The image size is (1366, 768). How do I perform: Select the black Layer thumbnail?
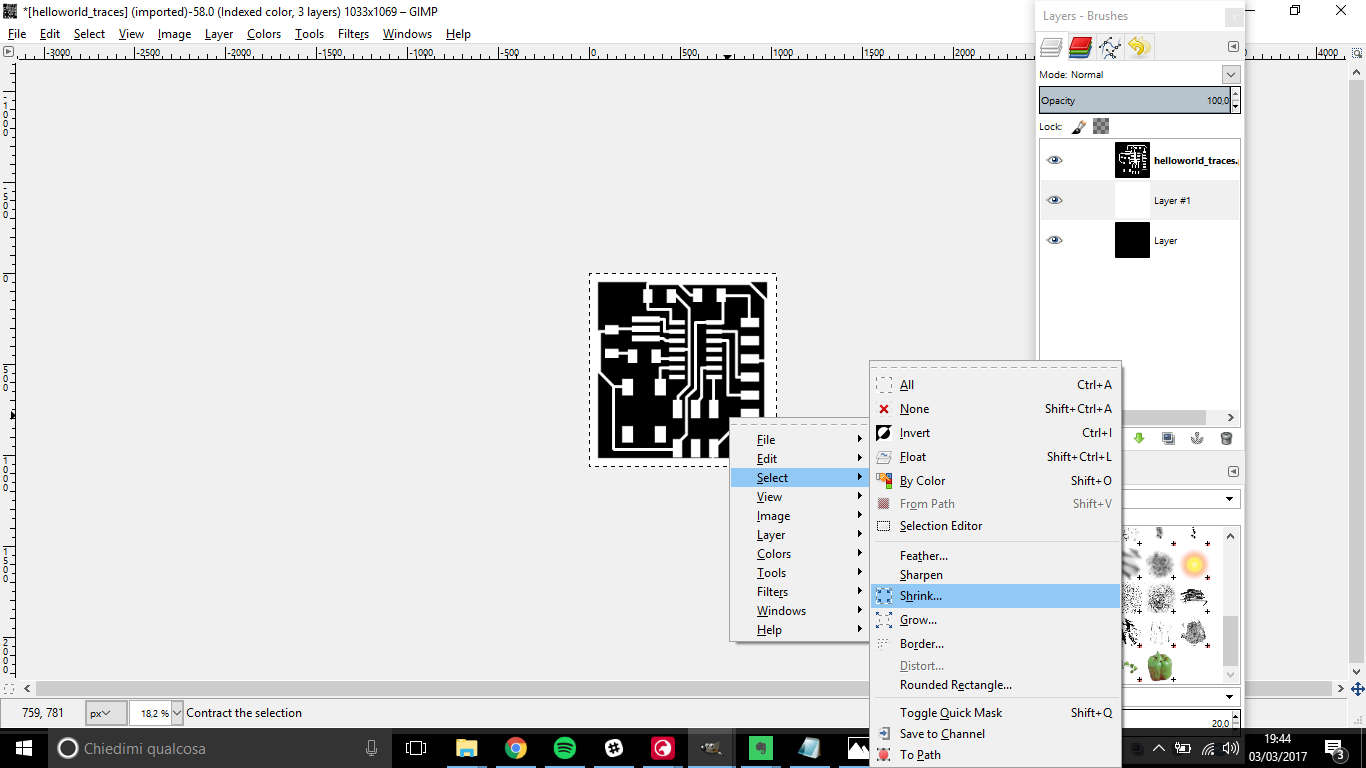pyautogui.click(x=1132, y=240)
